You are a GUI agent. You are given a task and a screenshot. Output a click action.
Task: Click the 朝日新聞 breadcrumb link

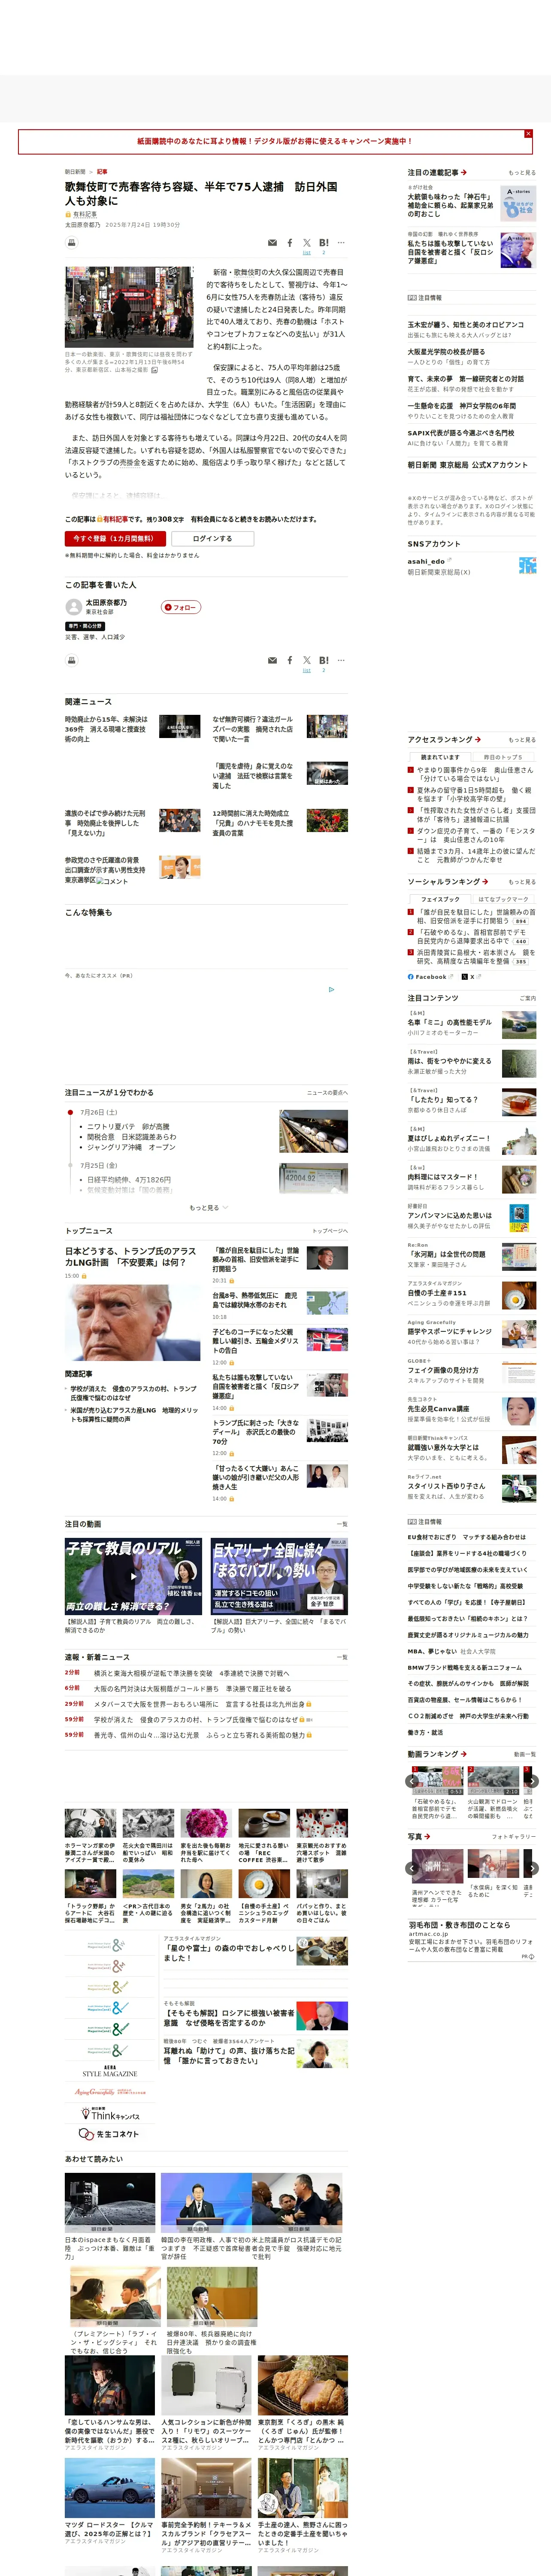pos(75,172)
